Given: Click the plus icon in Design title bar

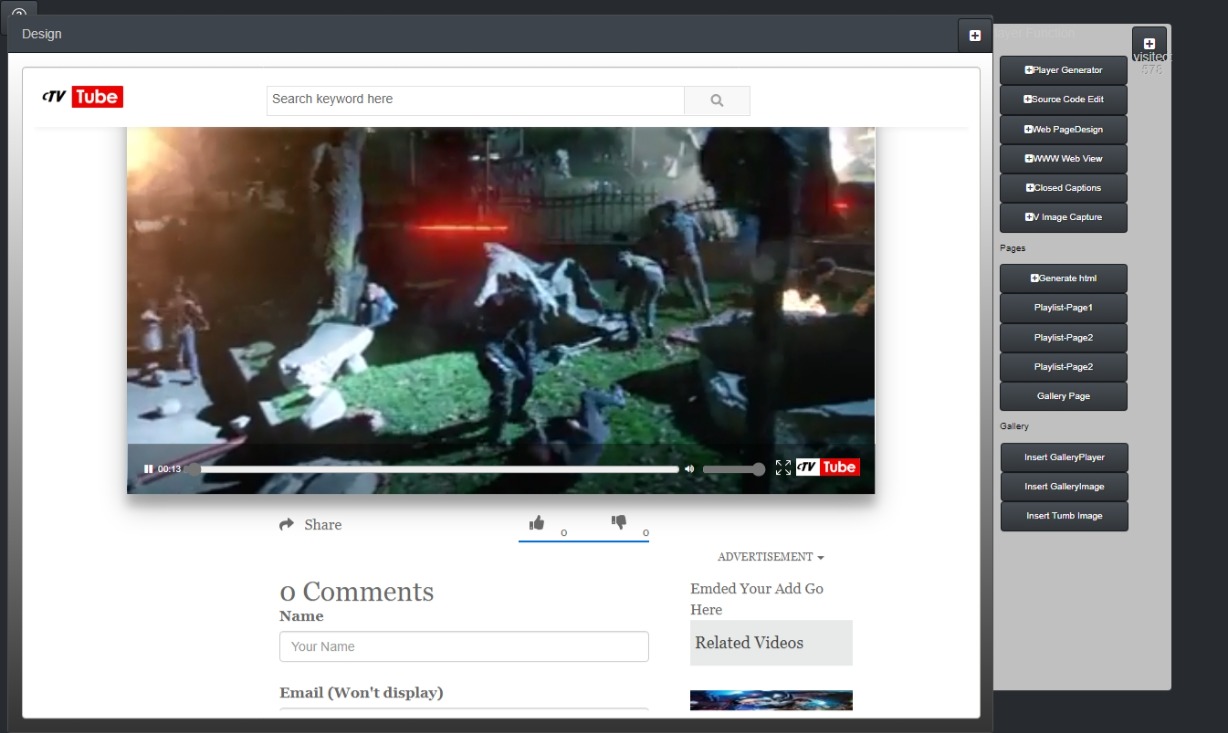Looking at the screenshot, I should (x=975, y=35).
